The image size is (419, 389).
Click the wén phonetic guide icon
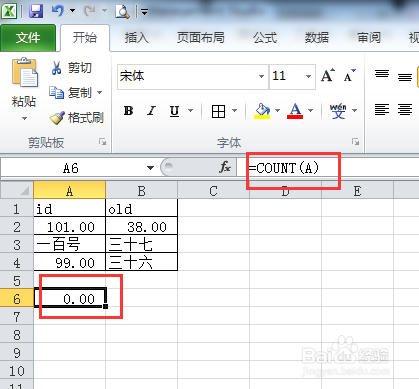[338, 111]
